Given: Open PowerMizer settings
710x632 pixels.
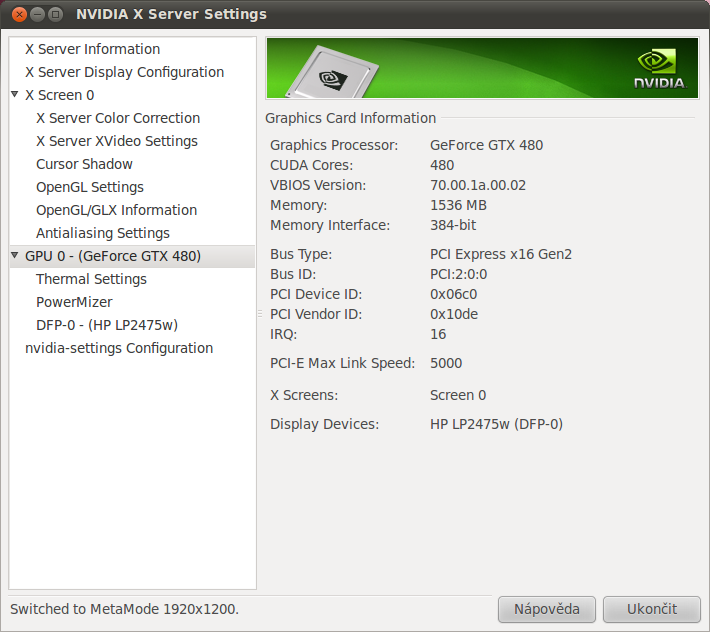Looking at the screenshot, I should coord(74,302).
